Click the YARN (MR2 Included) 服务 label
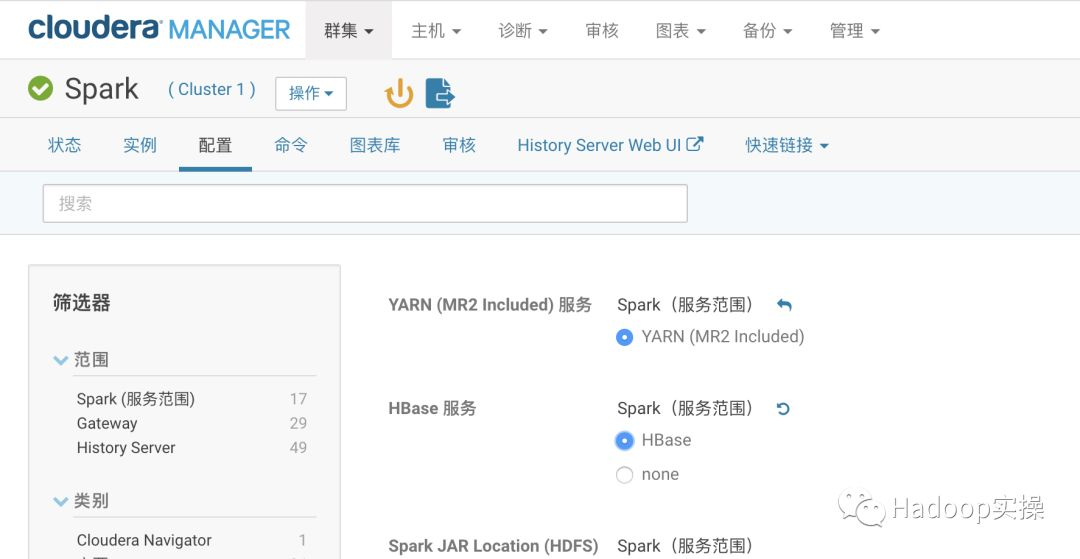1080x559 pixels. [x=490, y=305]
